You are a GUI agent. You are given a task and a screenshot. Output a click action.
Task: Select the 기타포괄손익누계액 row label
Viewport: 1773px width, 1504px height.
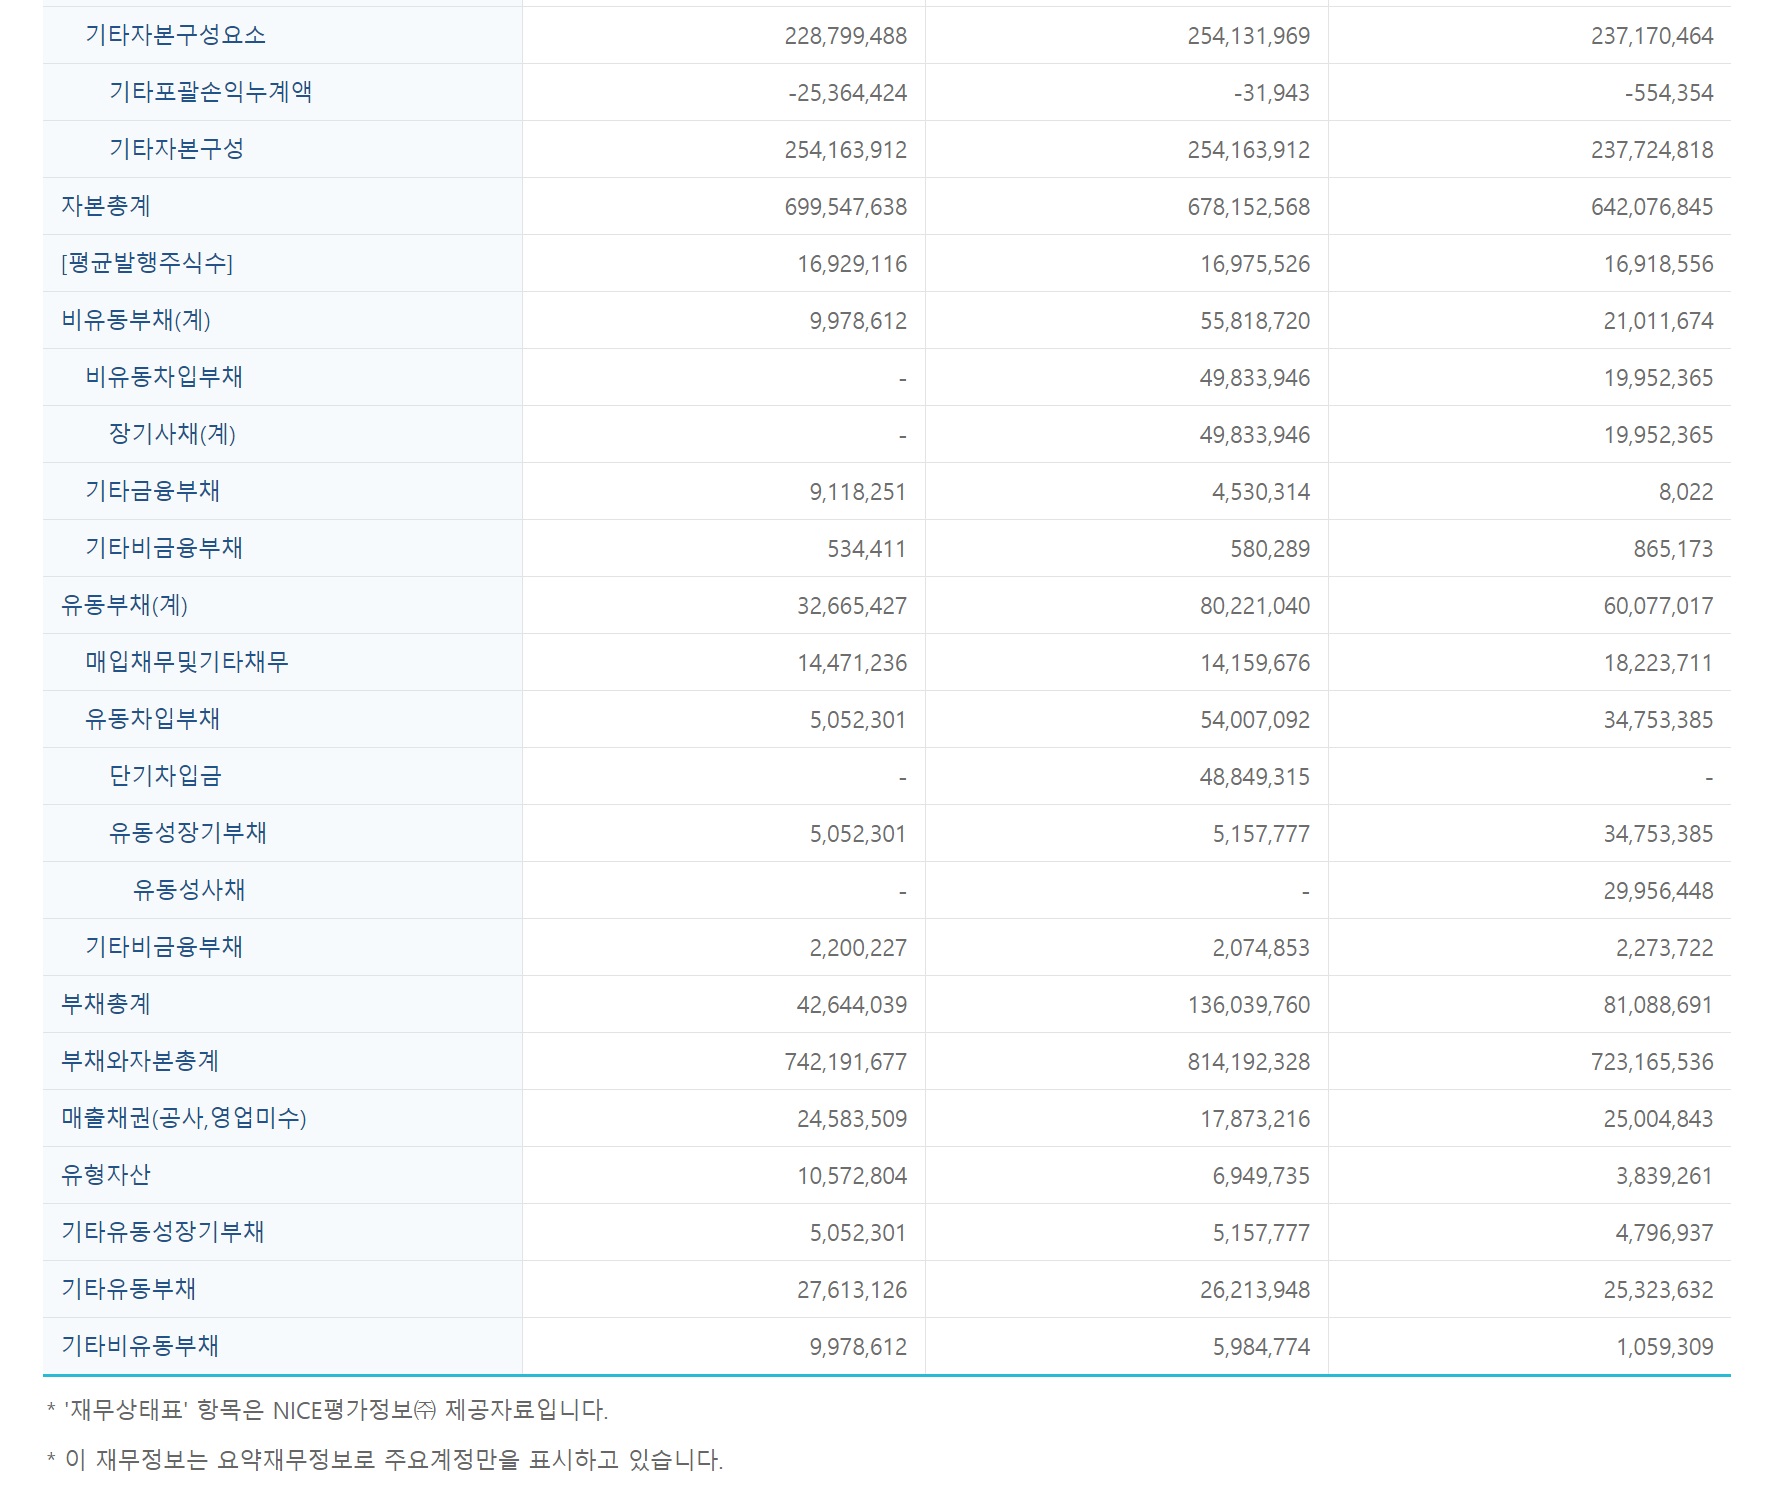pos(211,92)
